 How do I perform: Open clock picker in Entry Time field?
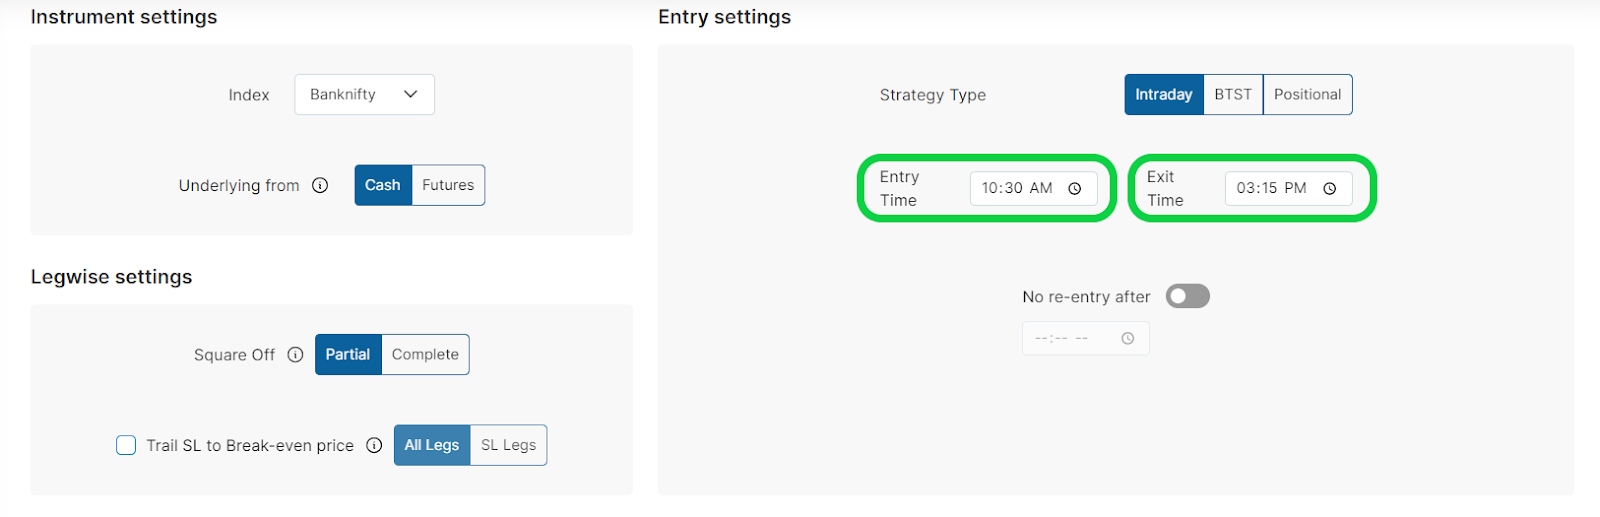[x=1075, y=188]
